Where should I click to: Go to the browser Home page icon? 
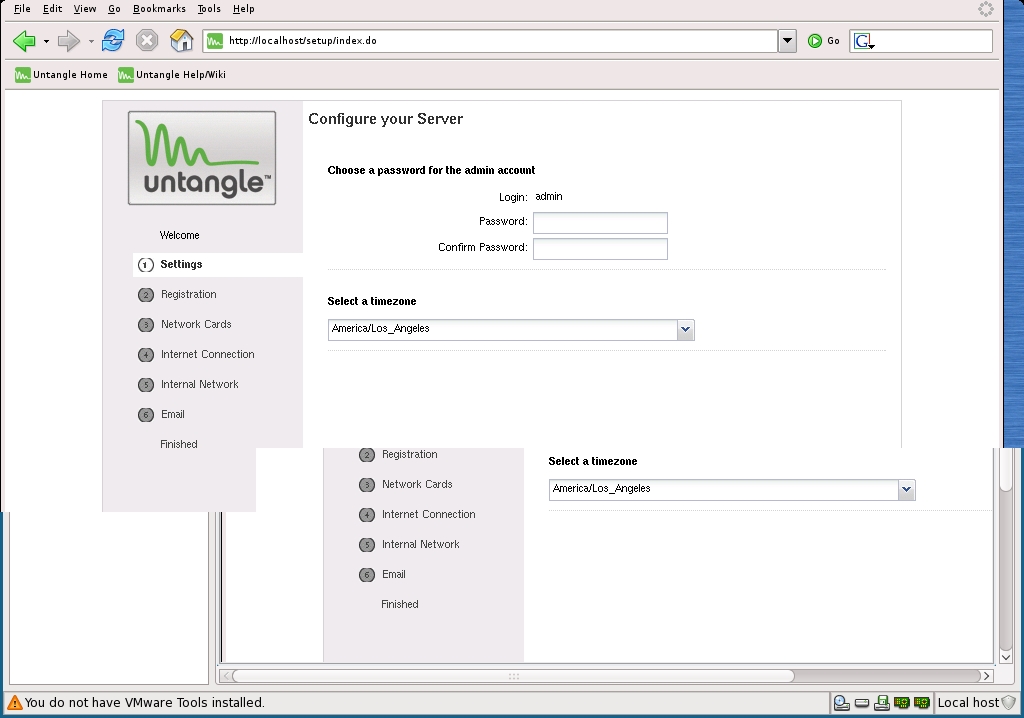[182, 41]
